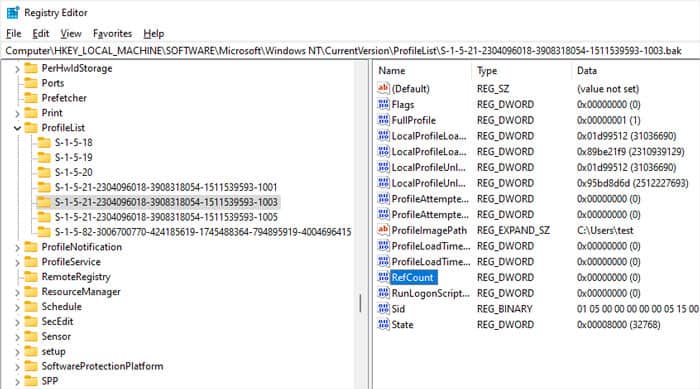Click the ProfileImagePath string value icon
The width and height of the screenshot is (700, 389).
(x=383, y=230)
